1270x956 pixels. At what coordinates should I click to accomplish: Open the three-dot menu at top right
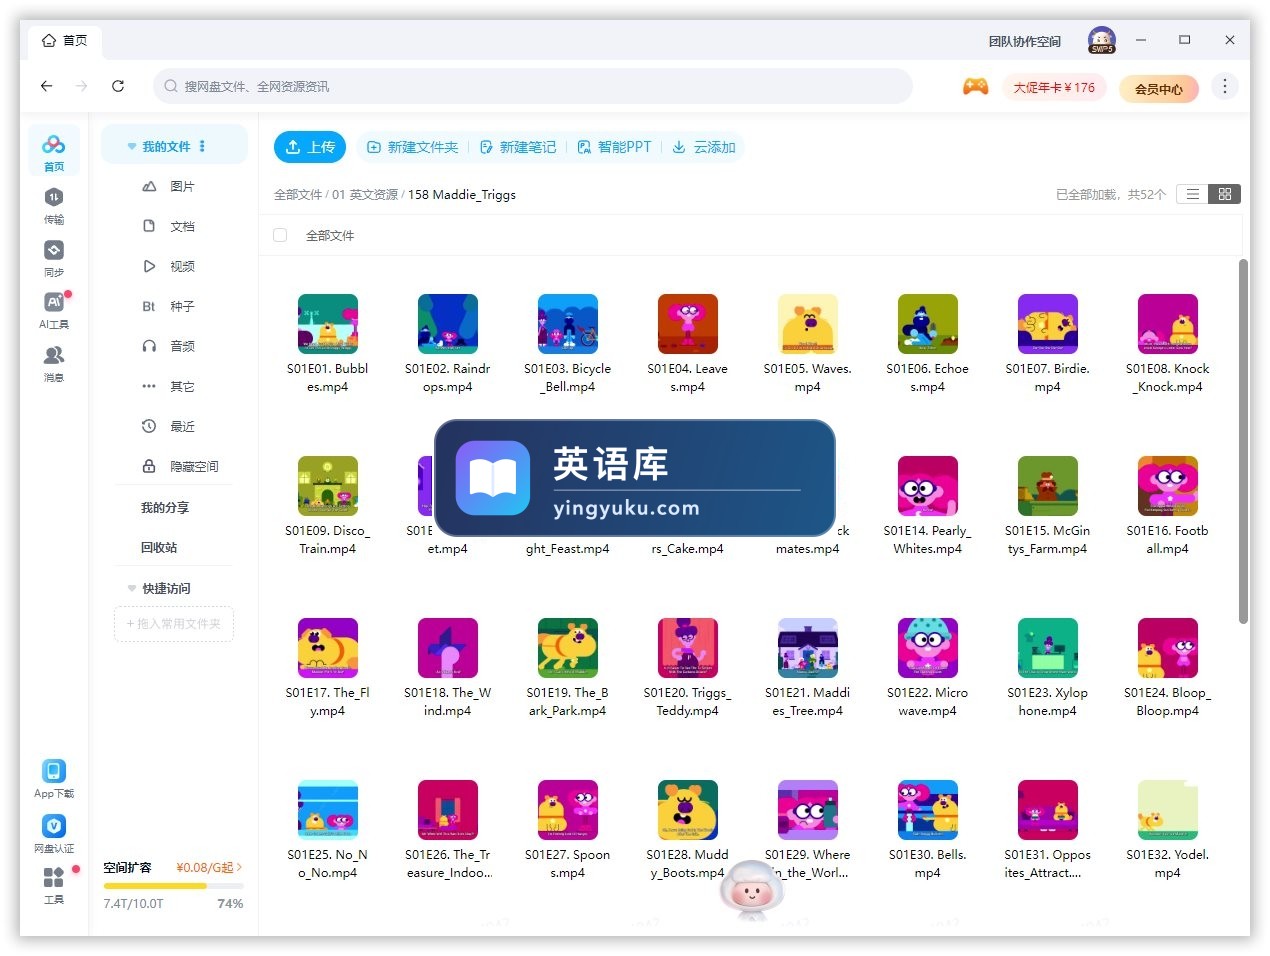coord(1224,86)
